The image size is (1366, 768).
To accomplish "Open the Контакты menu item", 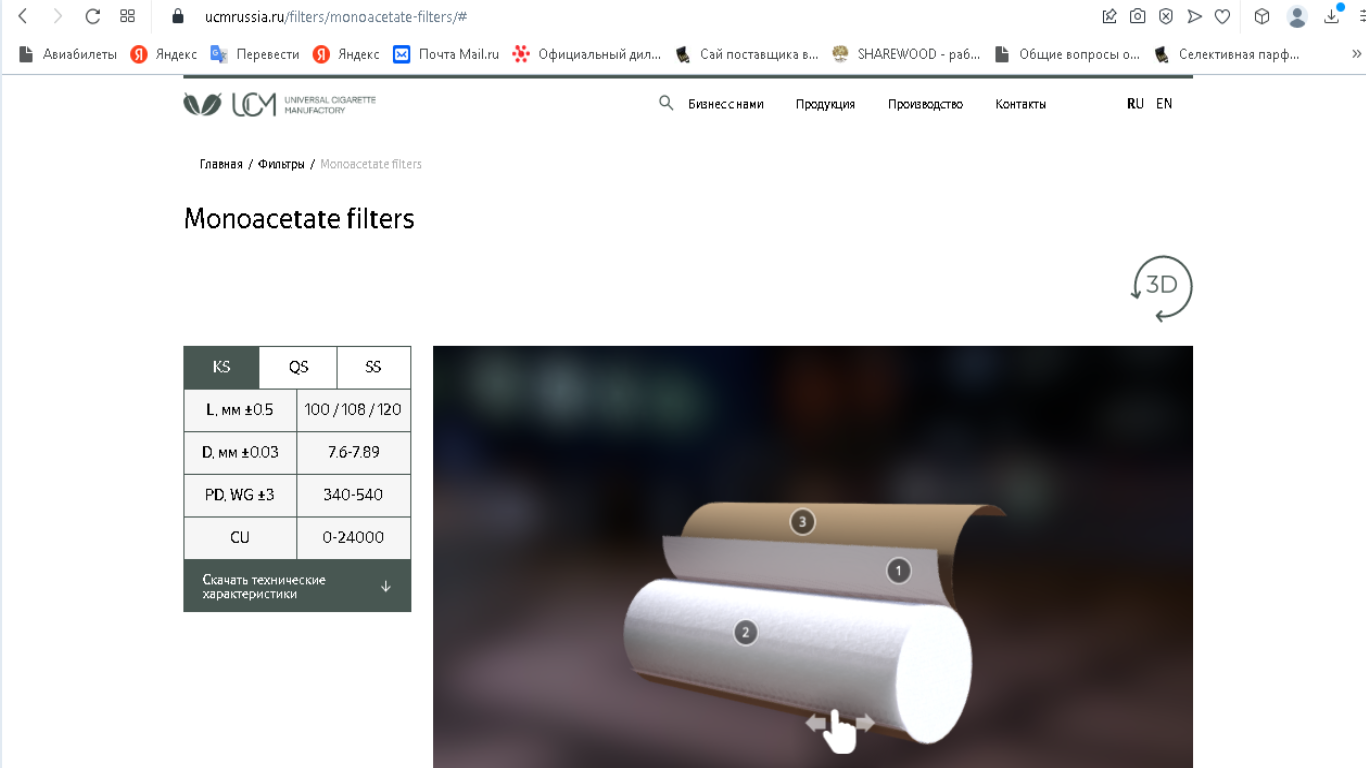I will point(1020,104).
